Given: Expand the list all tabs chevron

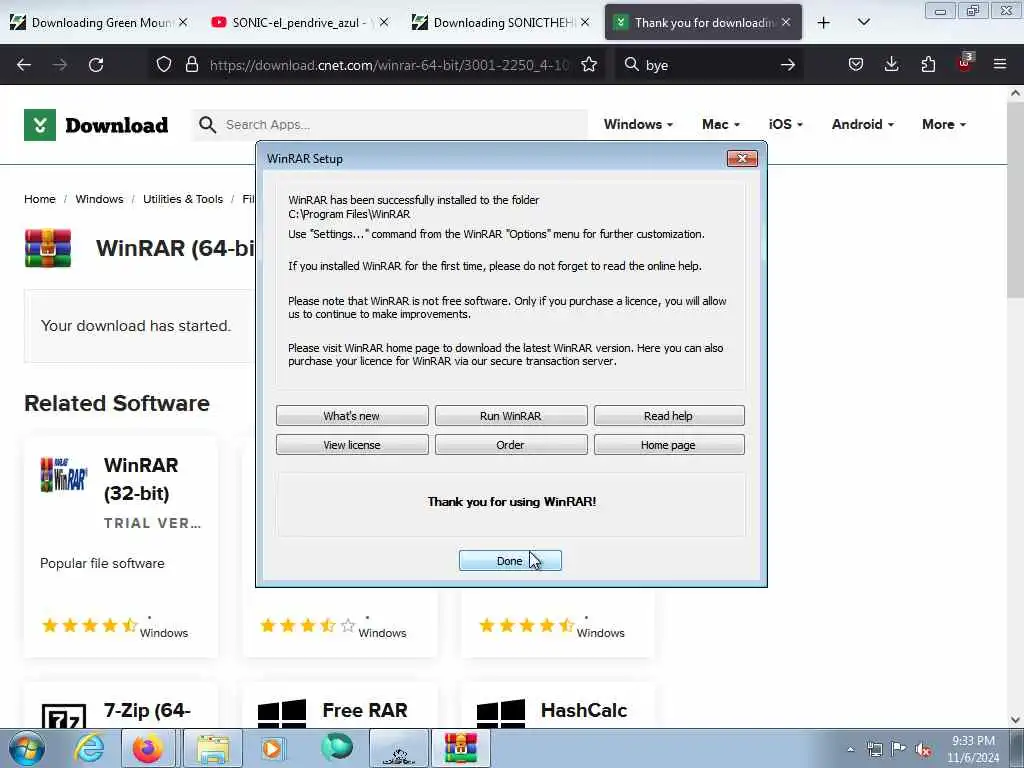Looking at the screenshot, I should (x=863, y=22).
